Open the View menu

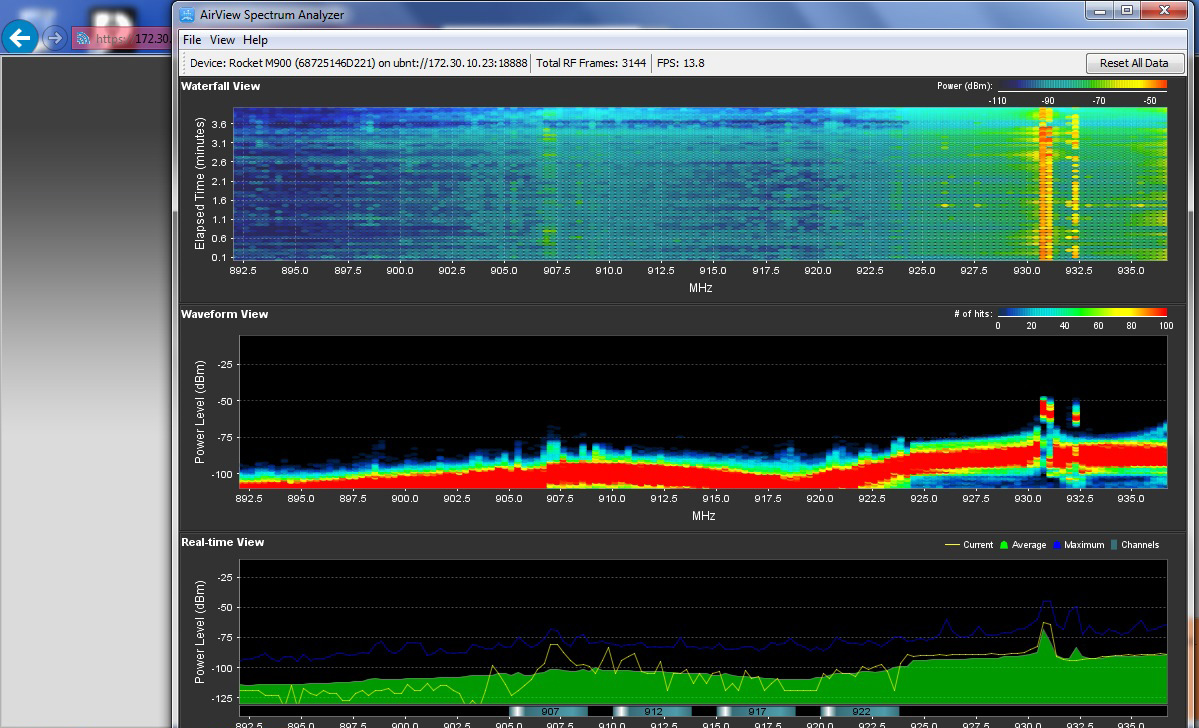point(222,40)
